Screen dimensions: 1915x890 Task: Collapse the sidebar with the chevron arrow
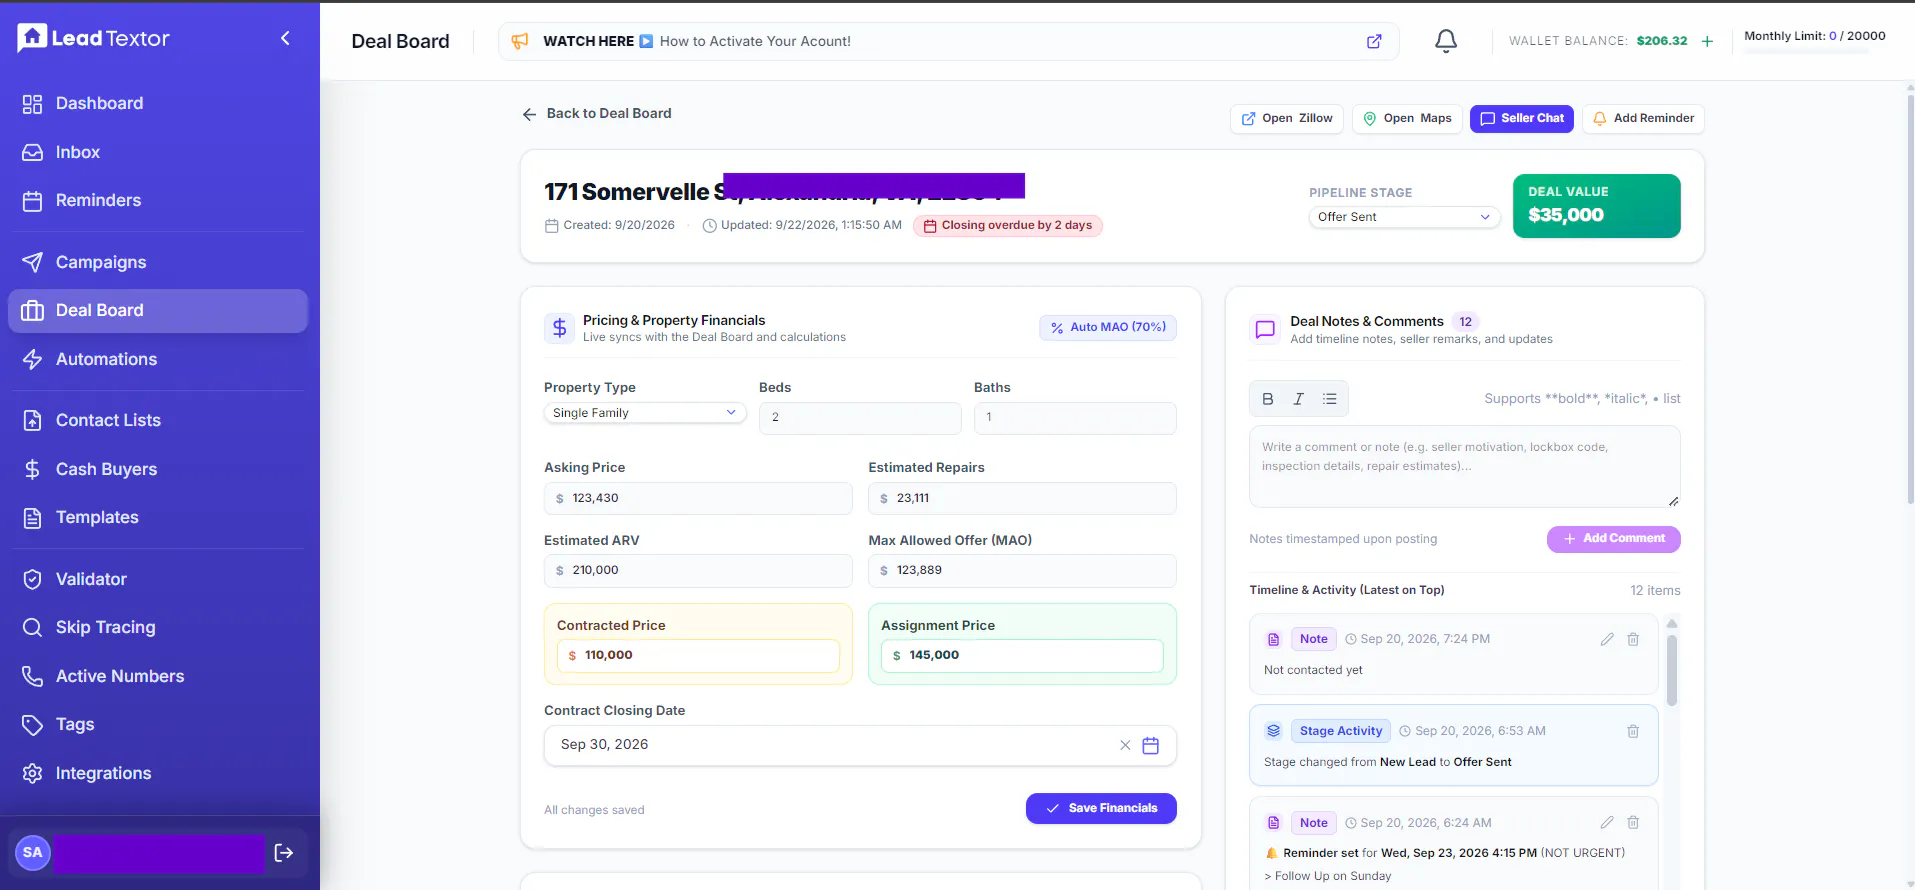[285, 38]
